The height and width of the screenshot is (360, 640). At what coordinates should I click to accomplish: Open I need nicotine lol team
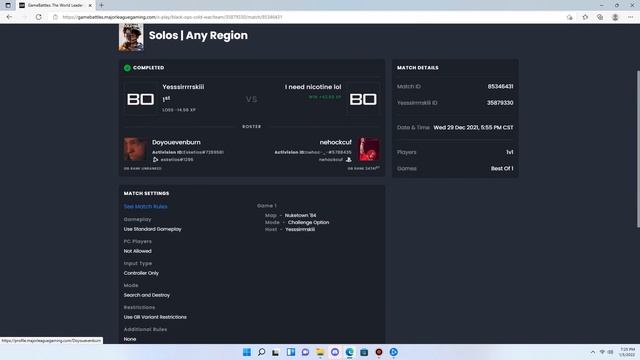click(313, 87)
